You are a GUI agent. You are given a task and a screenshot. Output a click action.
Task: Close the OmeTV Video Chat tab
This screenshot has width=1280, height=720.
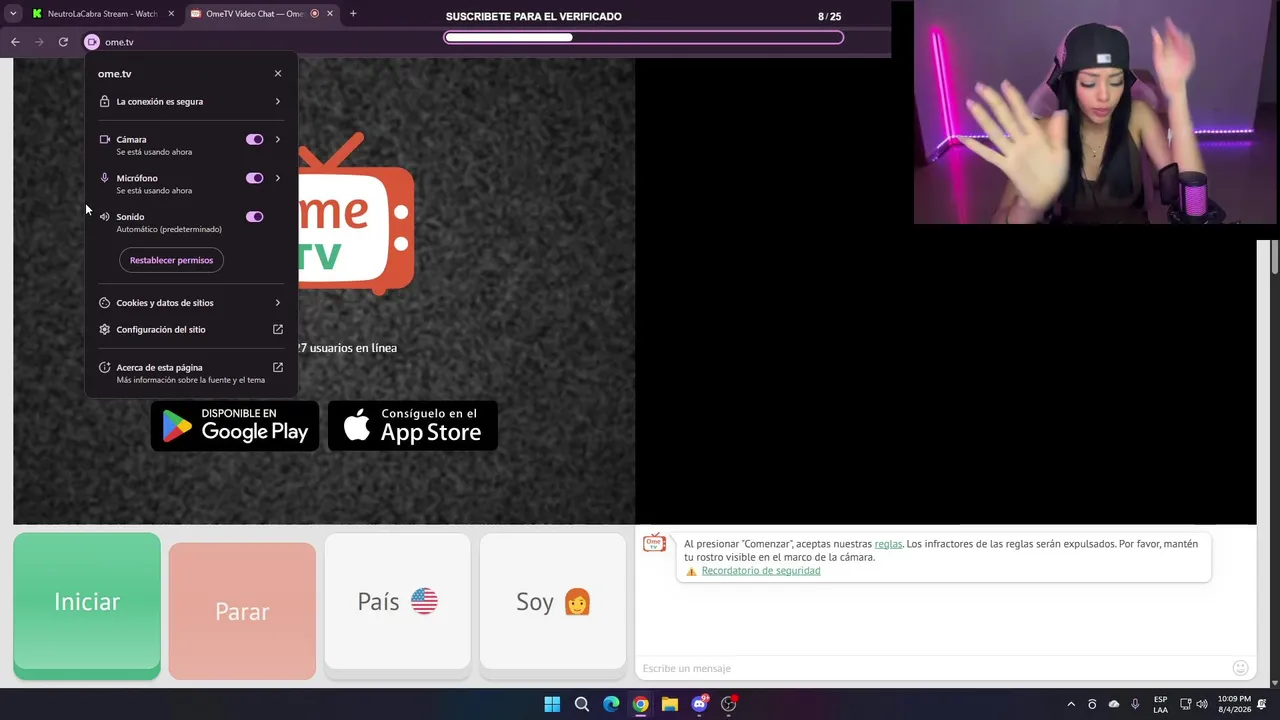click(x=330, y=14)
